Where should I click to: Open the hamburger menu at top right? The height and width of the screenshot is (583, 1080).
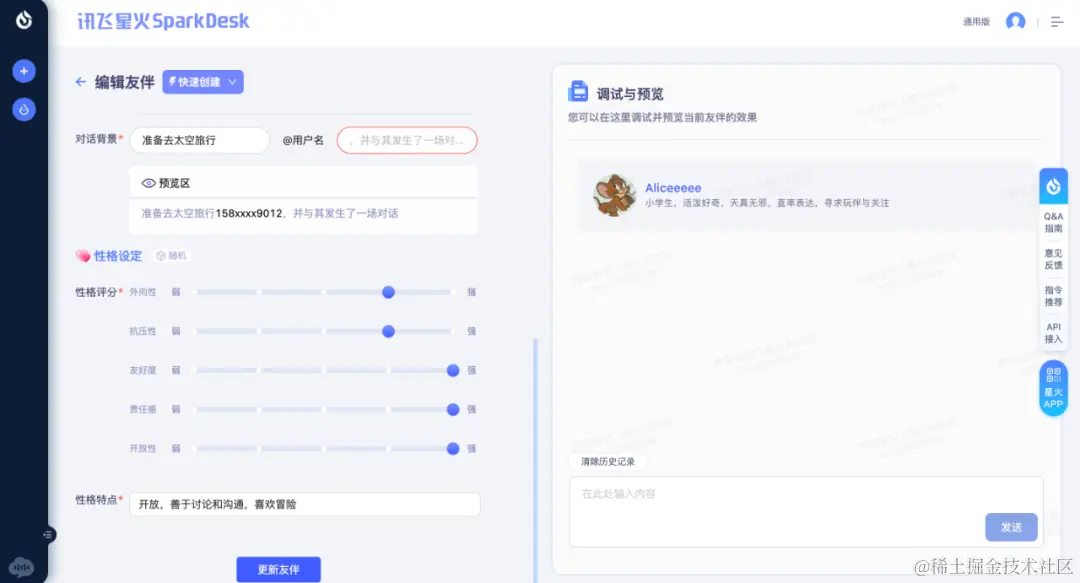pos(1057,21)
